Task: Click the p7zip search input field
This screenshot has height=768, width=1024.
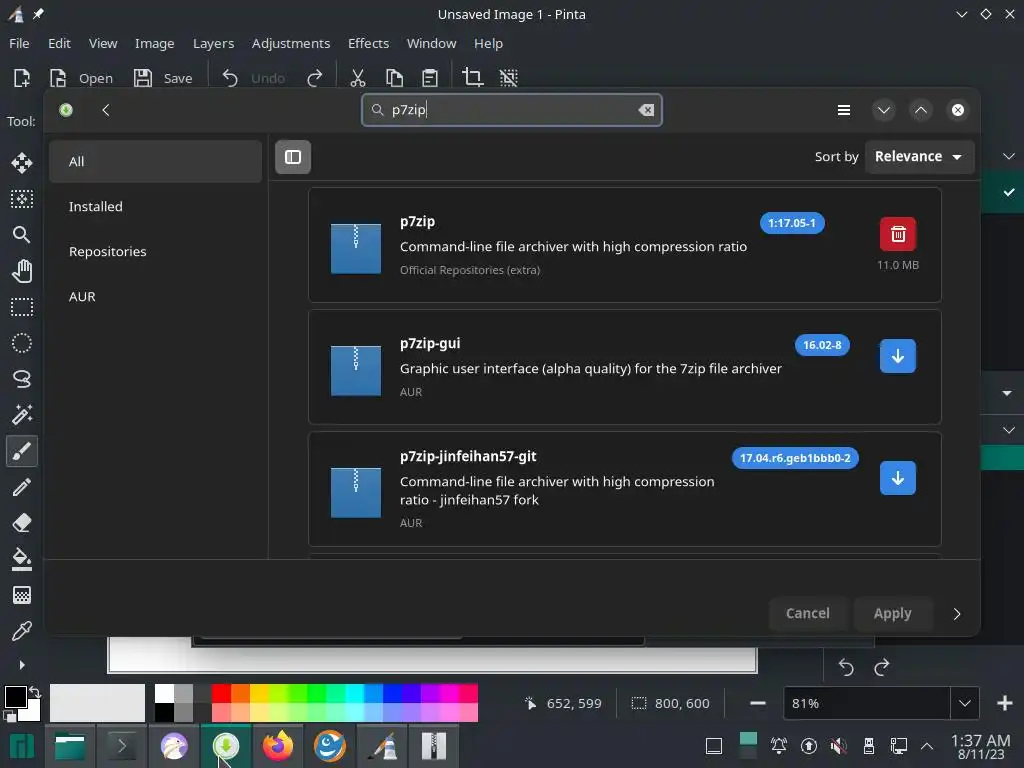Action: point(512,110)
